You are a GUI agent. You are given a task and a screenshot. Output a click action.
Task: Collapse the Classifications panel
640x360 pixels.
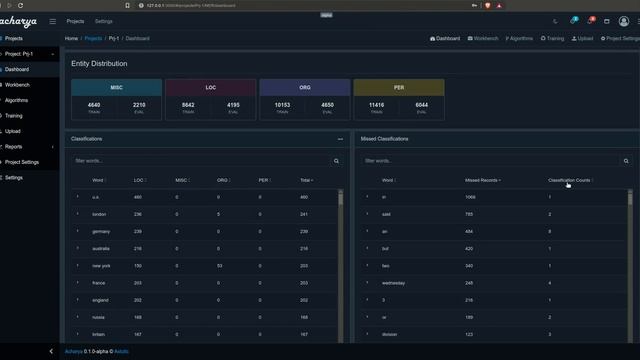pos(340,139)
